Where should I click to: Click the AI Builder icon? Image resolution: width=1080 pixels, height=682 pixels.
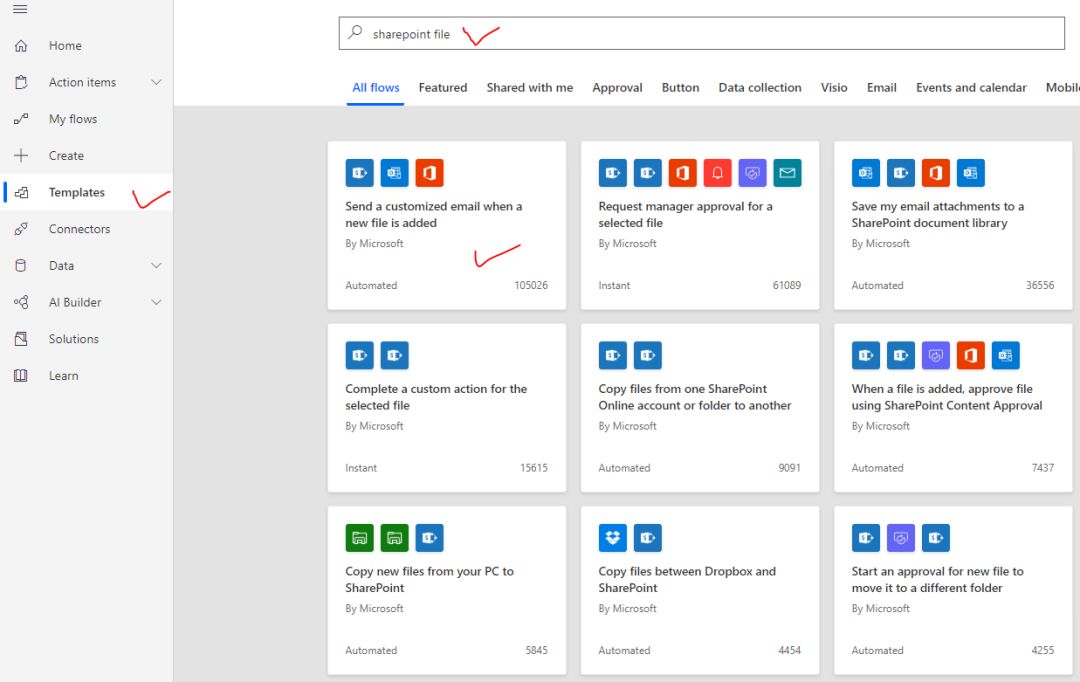[21, 302]
